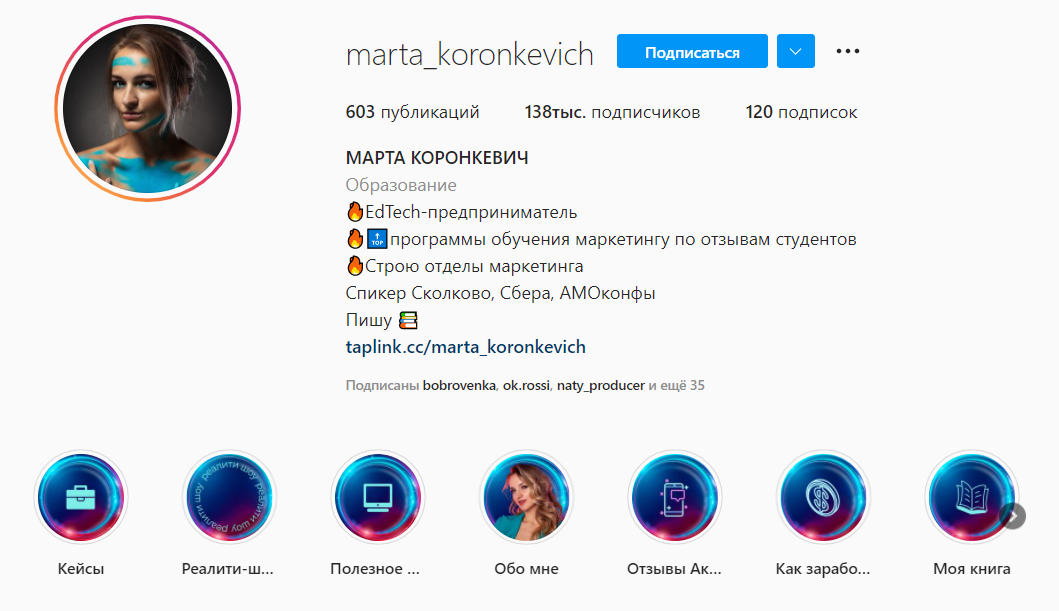View the profile picture story
The image size is (1059, 611).
[147, 109]
